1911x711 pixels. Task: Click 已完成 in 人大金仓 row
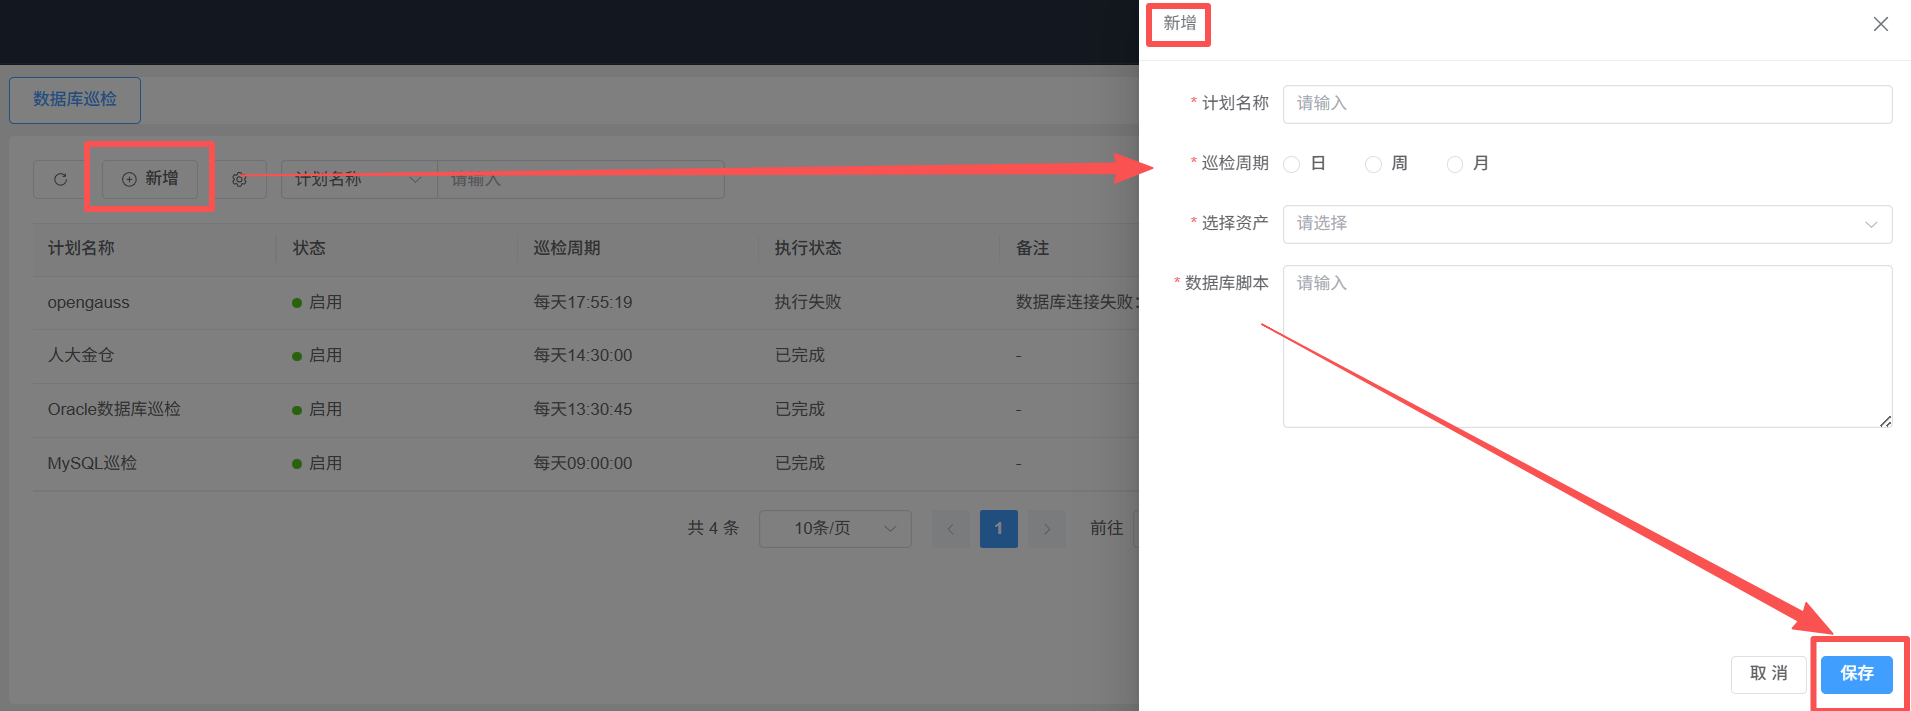point(800,355)
